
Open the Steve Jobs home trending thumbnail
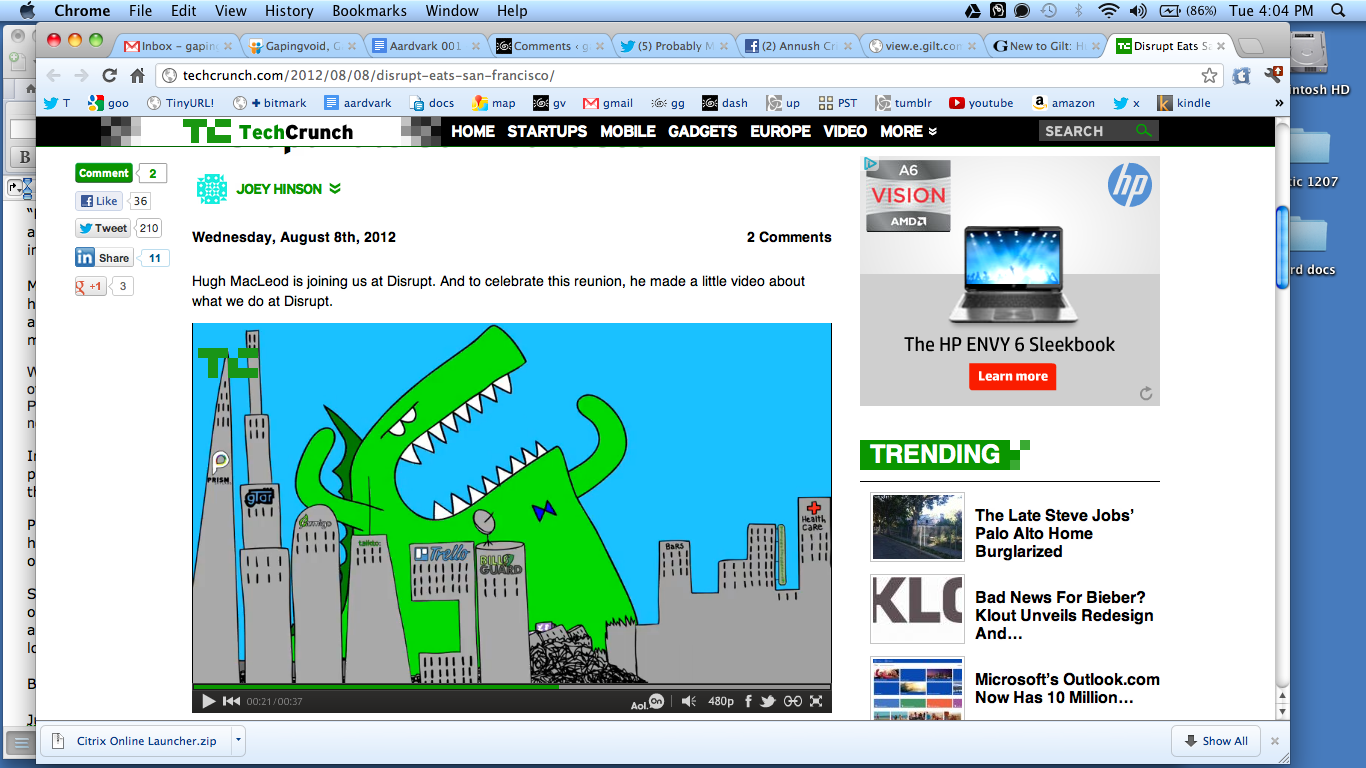tap(917, 527)
